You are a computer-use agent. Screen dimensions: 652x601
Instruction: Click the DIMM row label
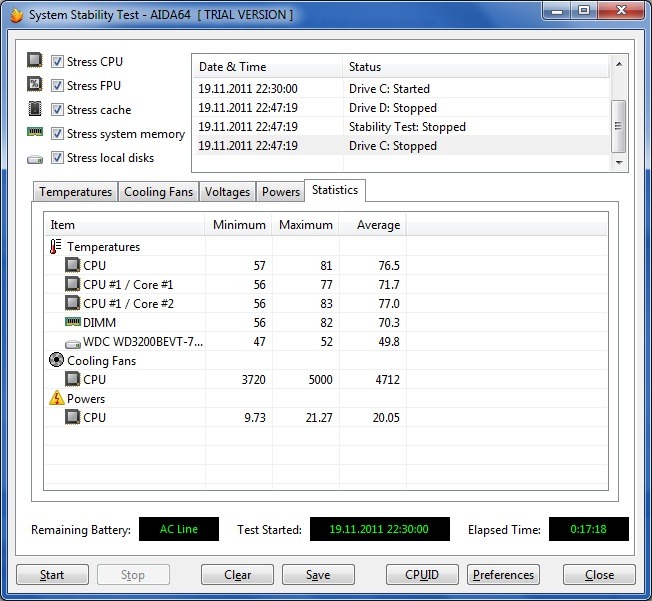tap(99, 322)
